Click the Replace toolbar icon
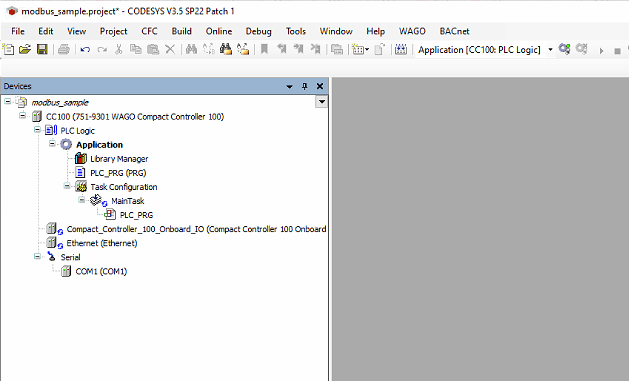629x381 pixels. pyautogui.click(x=209, y=49)
